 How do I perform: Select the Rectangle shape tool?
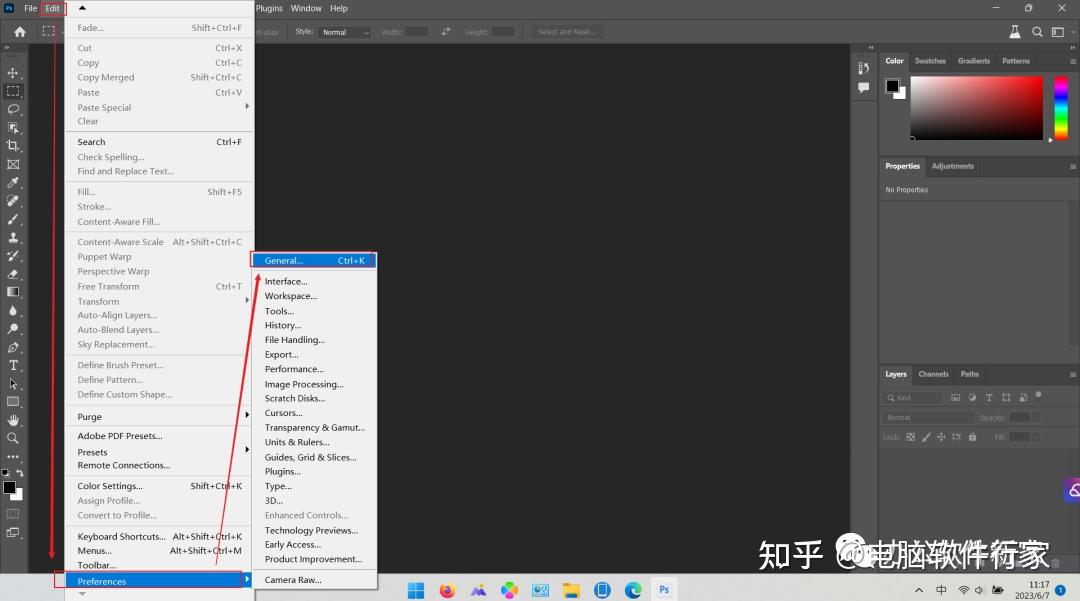coord(13,401)
